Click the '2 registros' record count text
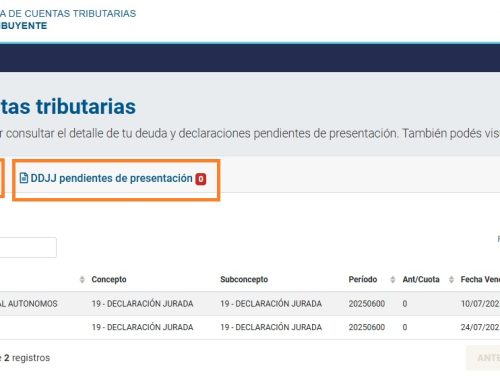Image resolution: width=500 pixels, height=380 pixels. click(x=27, y=358)
